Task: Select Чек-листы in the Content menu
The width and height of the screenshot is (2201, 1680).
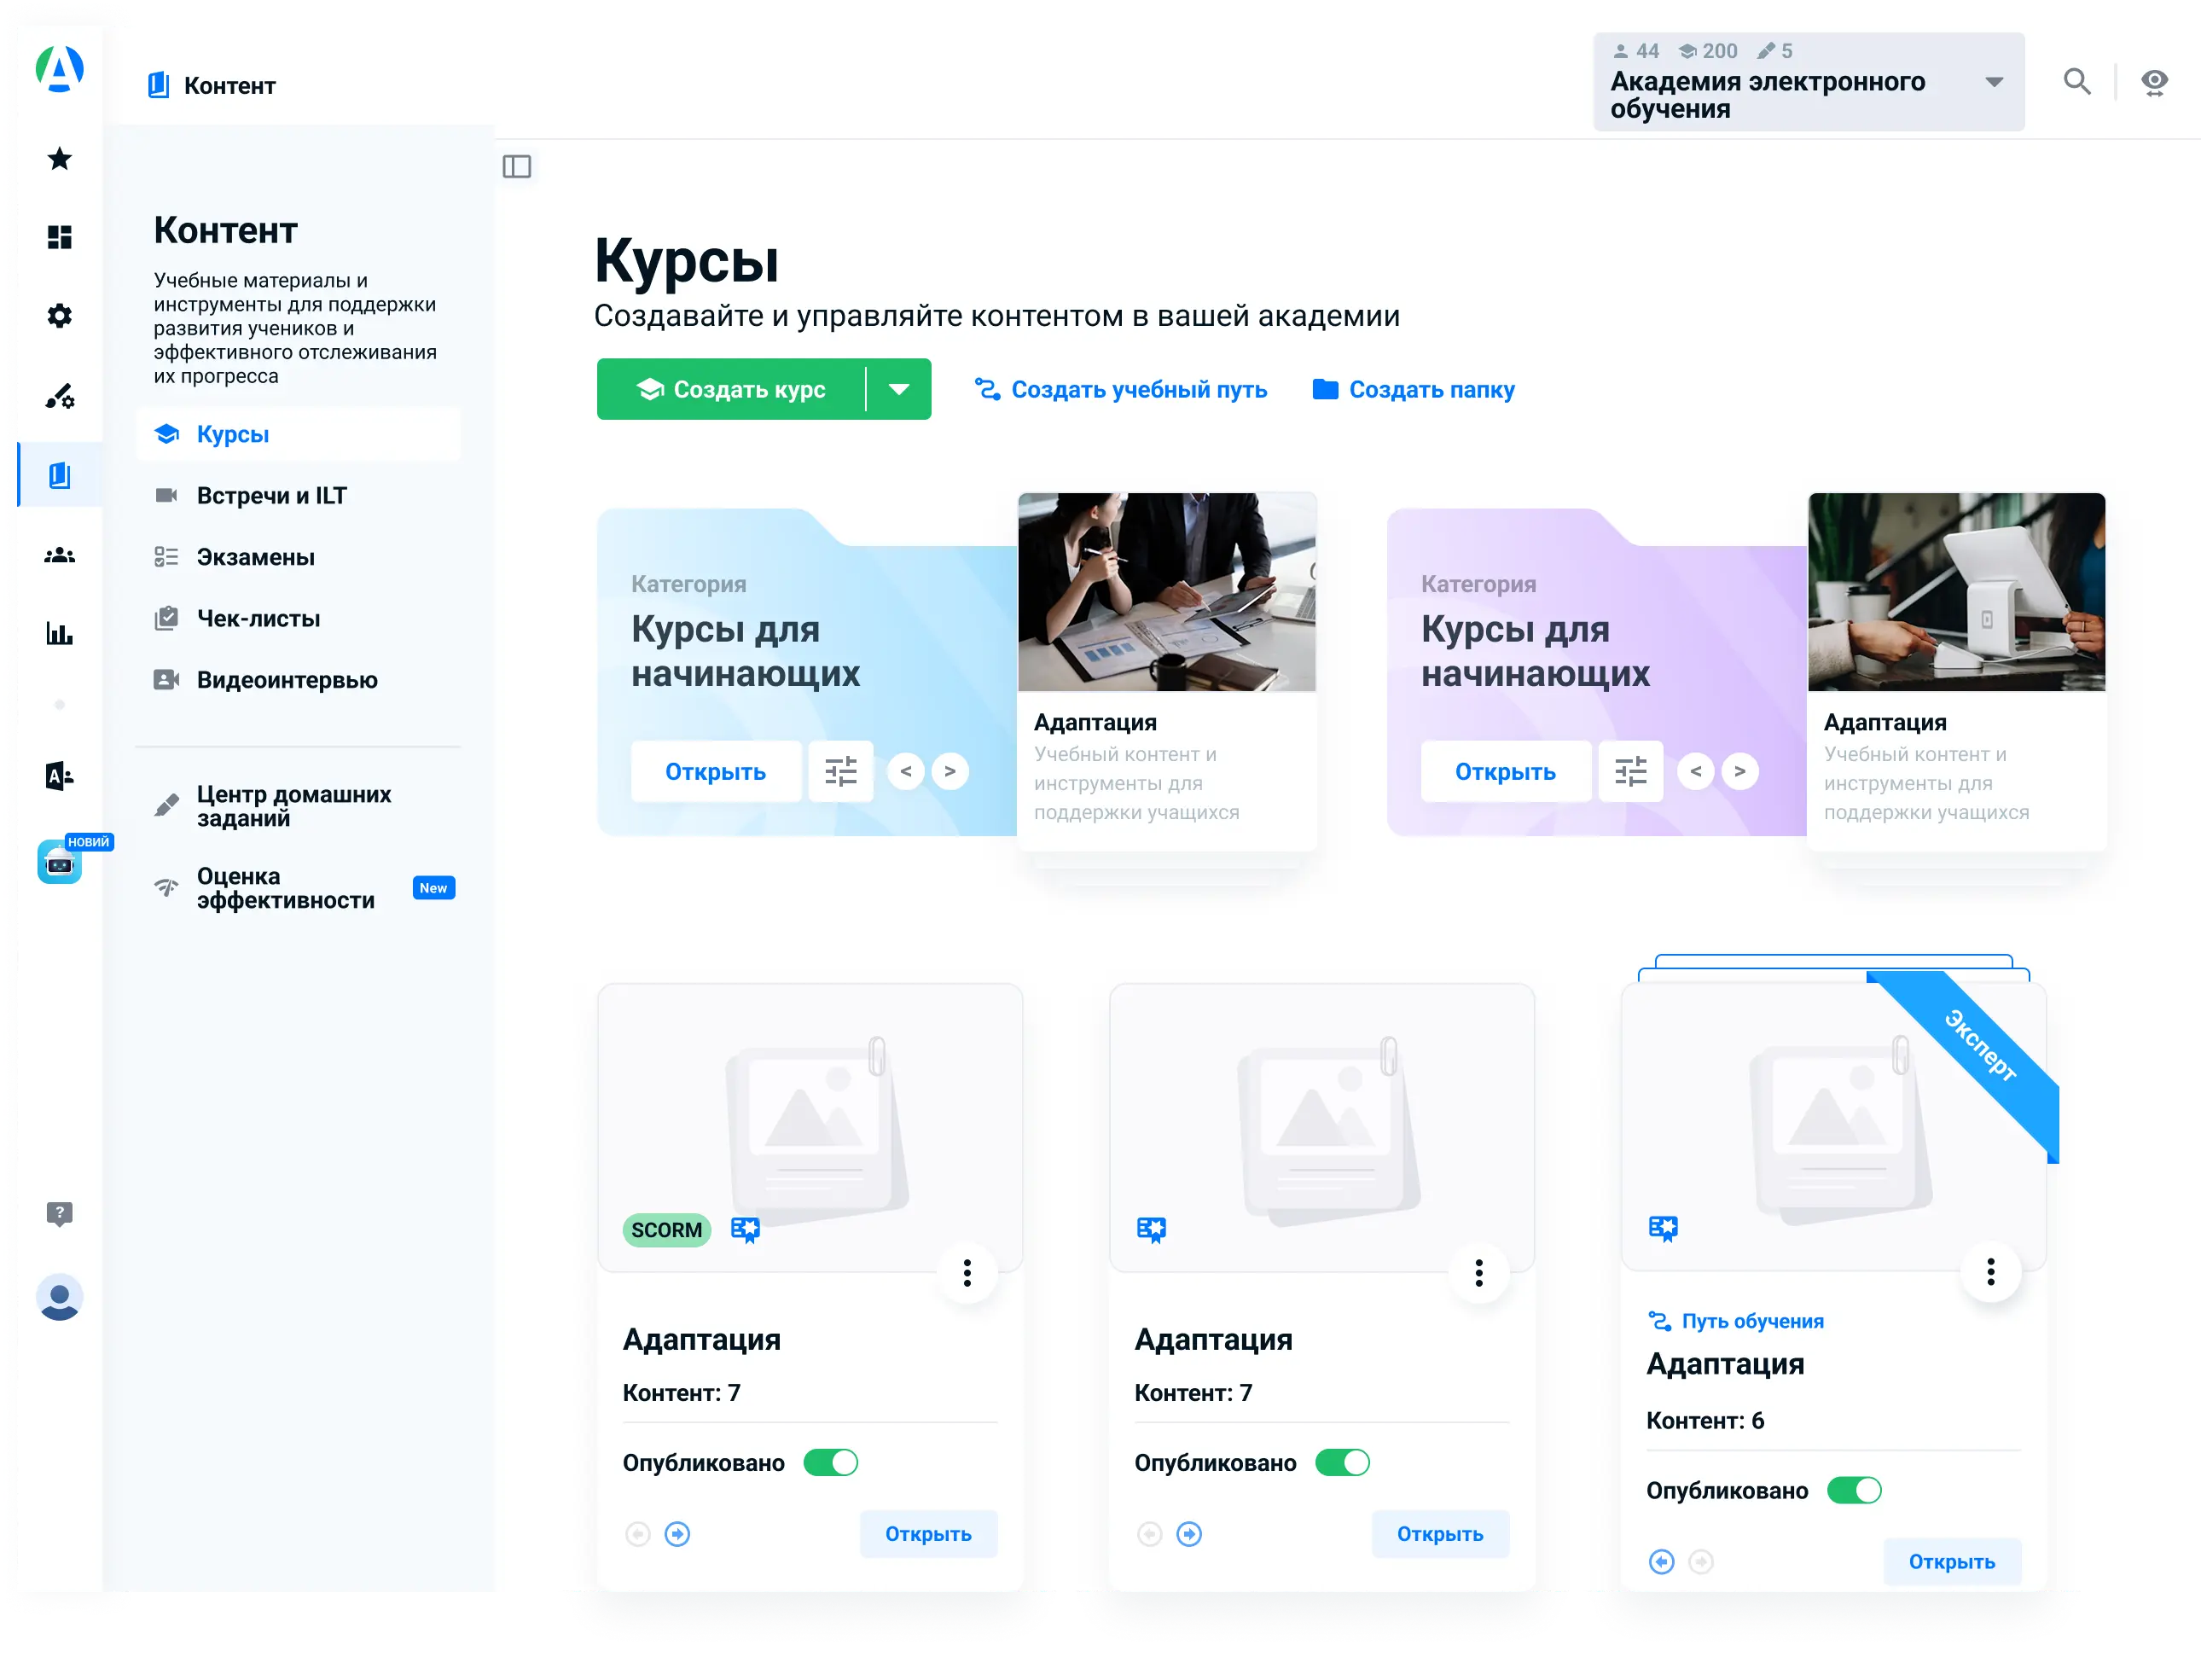Action: [298, 619]
